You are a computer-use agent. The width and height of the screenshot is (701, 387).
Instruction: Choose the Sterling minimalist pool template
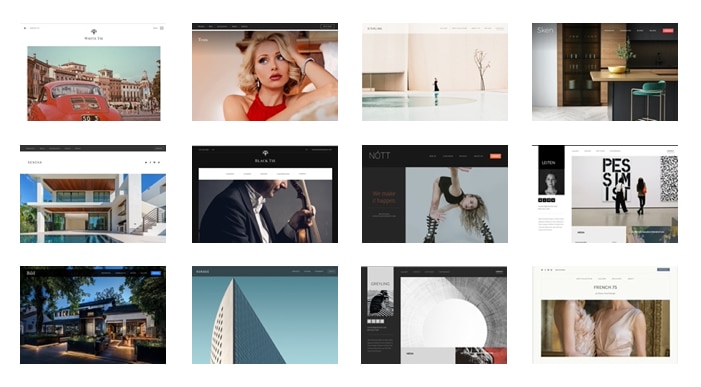pyautogui.click(x=435, y=72)
